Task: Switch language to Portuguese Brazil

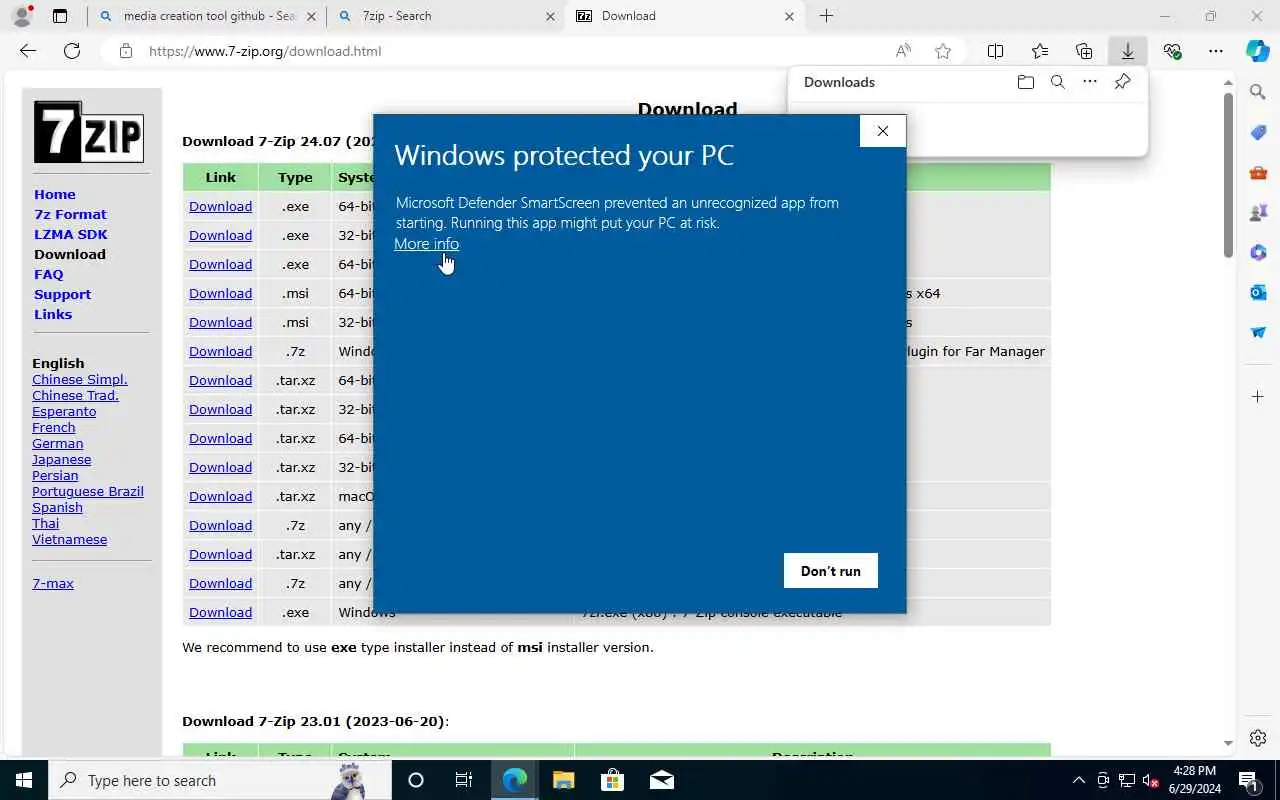Action: [88, 491]
